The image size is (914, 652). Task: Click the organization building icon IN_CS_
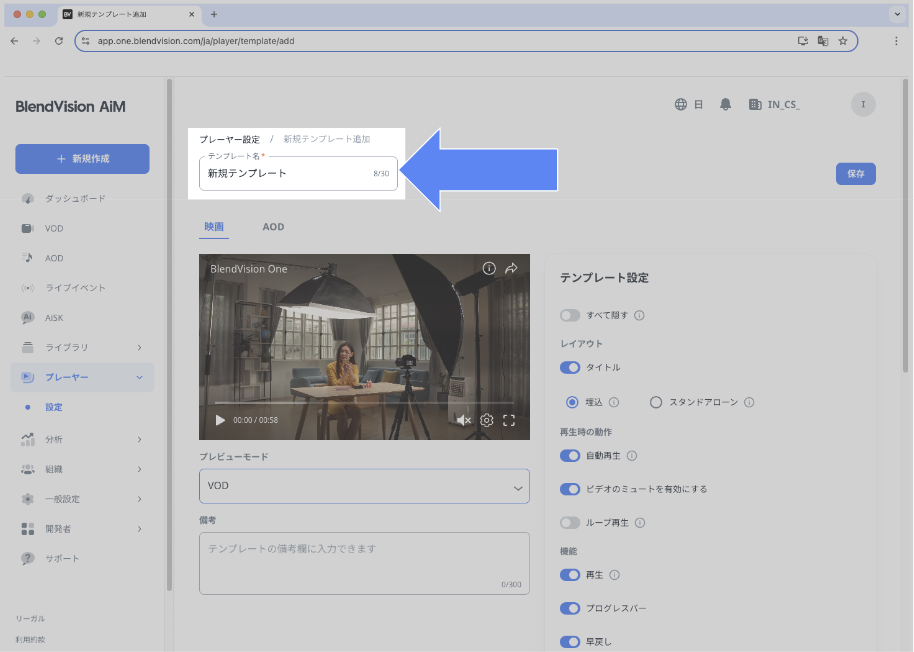pyautogui.click(x=755, y=104)
